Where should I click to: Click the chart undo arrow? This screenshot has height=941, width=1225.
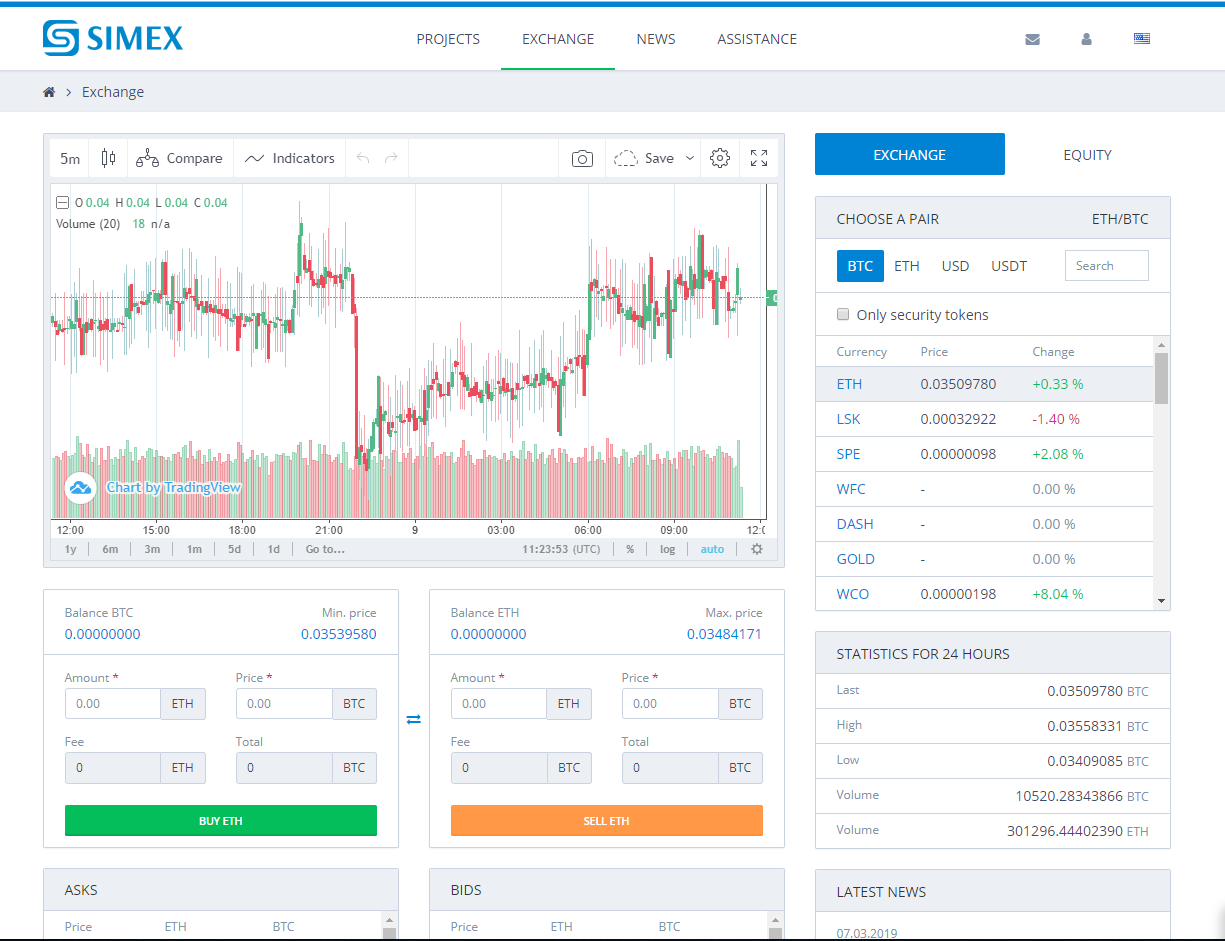click(x=363, y=158)
